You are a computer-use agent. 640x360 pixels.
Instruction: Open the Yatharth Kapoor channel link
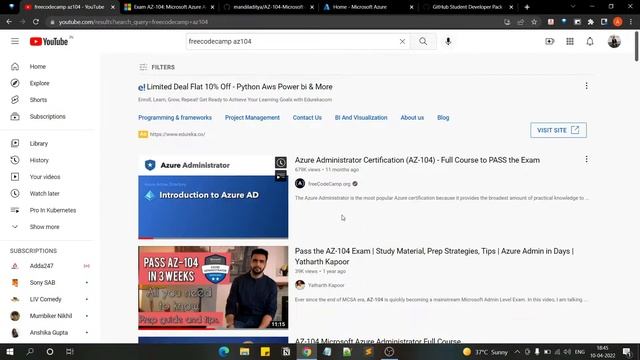click(x=326, y=285)
